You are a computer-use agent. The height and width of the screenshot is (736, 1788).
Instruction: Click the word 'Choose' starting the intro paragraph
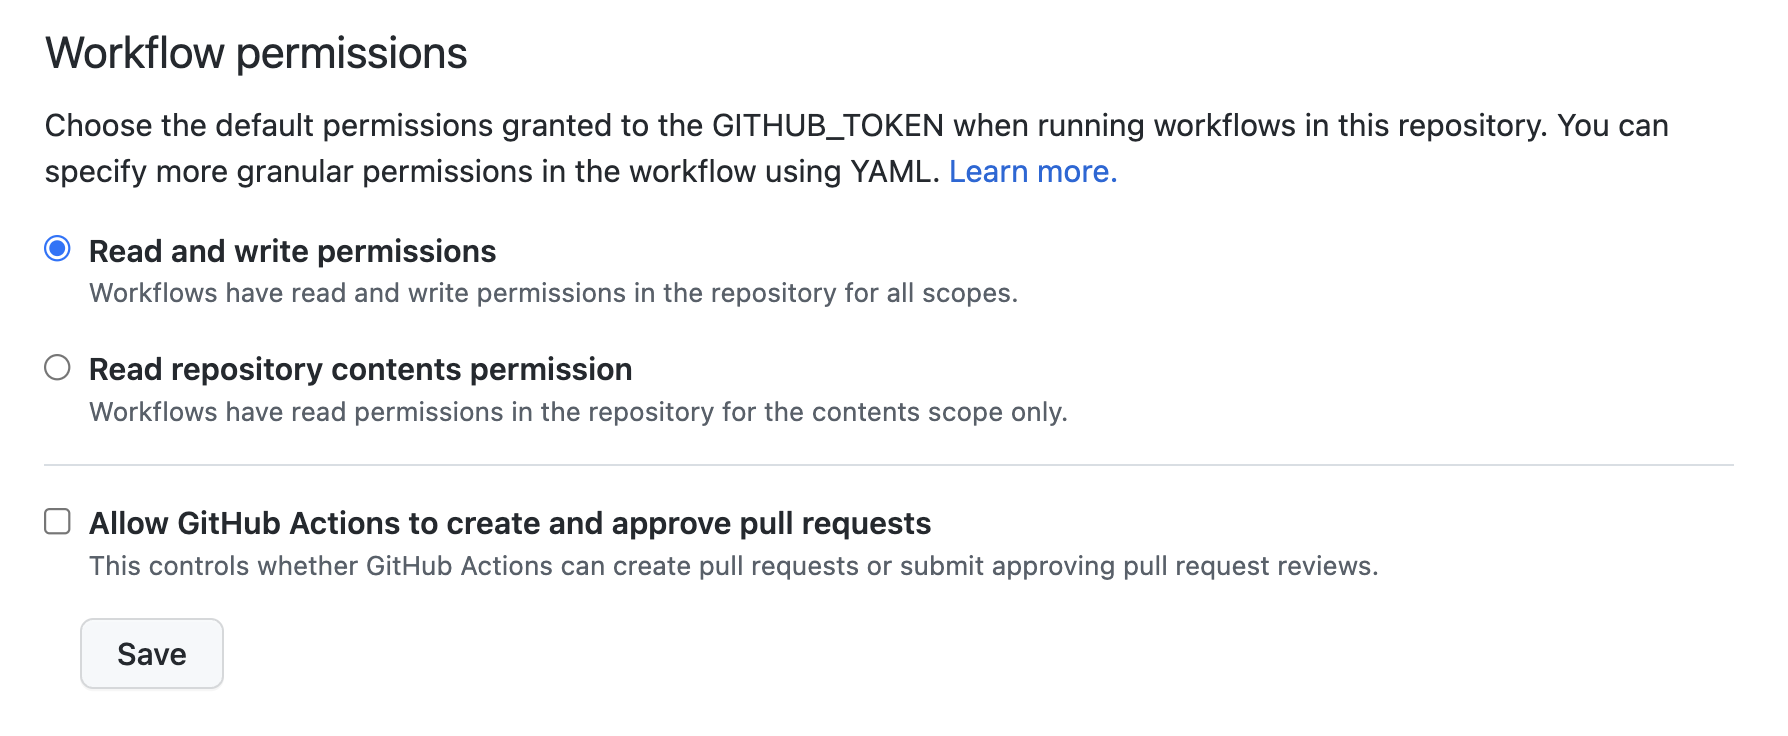[x=98, y=126]
